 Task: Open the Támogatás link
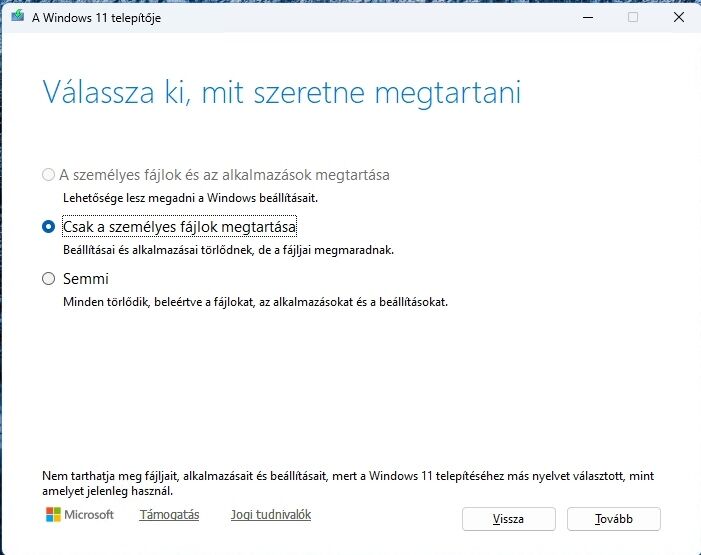(x=169, y=515)
